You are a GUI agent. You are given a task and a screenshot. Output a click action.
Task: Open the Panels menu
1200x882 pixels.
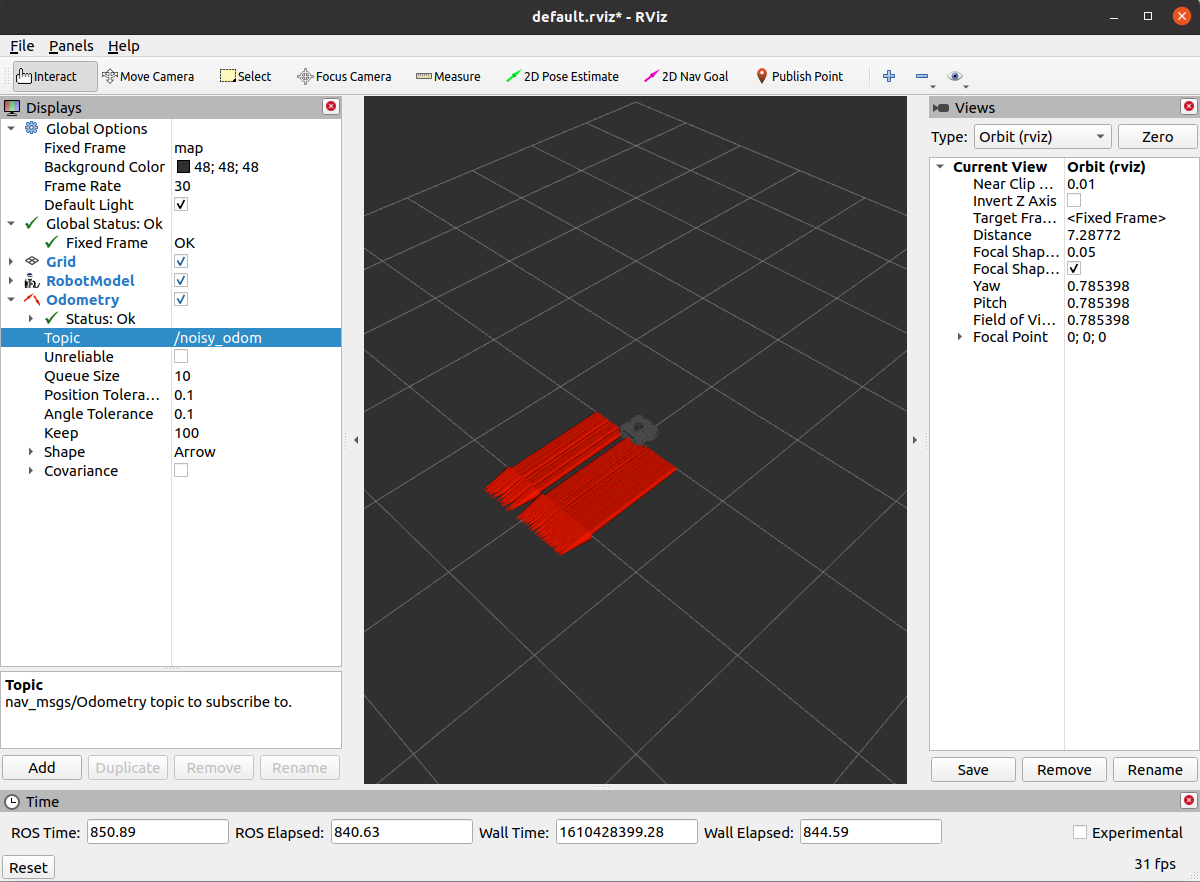[71, 46]
